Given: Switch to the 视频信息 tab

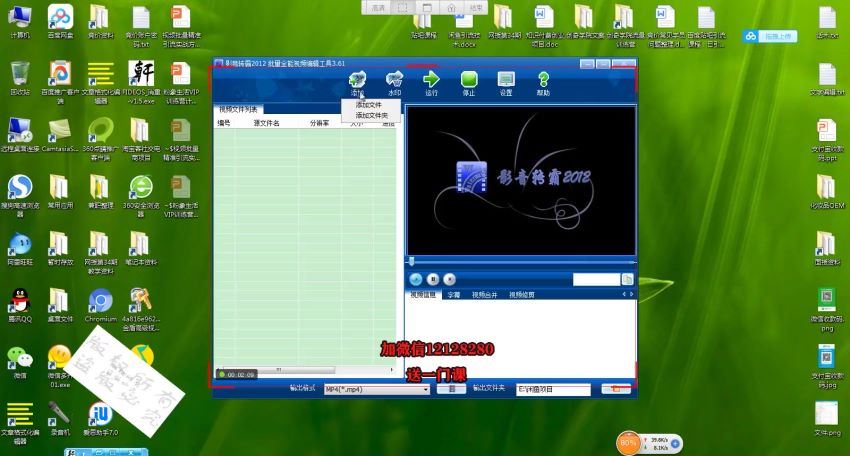Looking at the screenshot, I should [423, 295].
